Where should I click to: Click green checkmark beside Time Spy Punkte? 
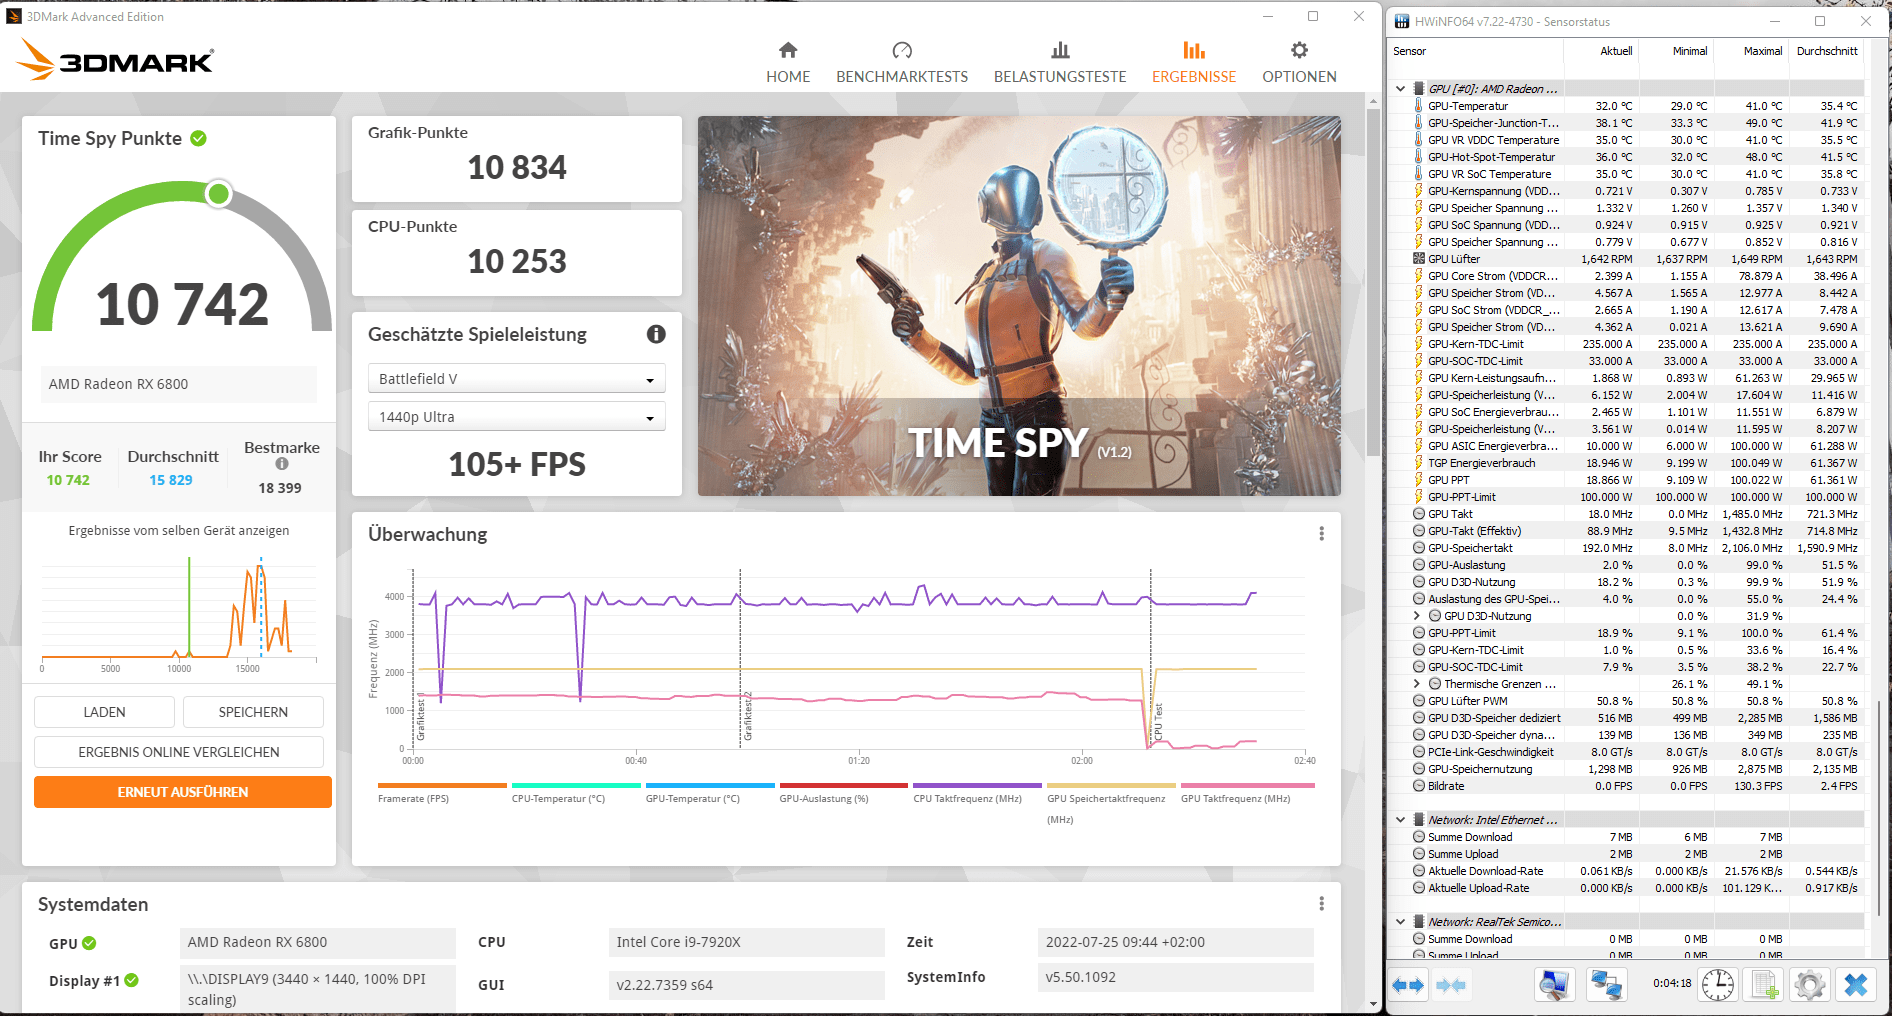(x=198, y=138)
